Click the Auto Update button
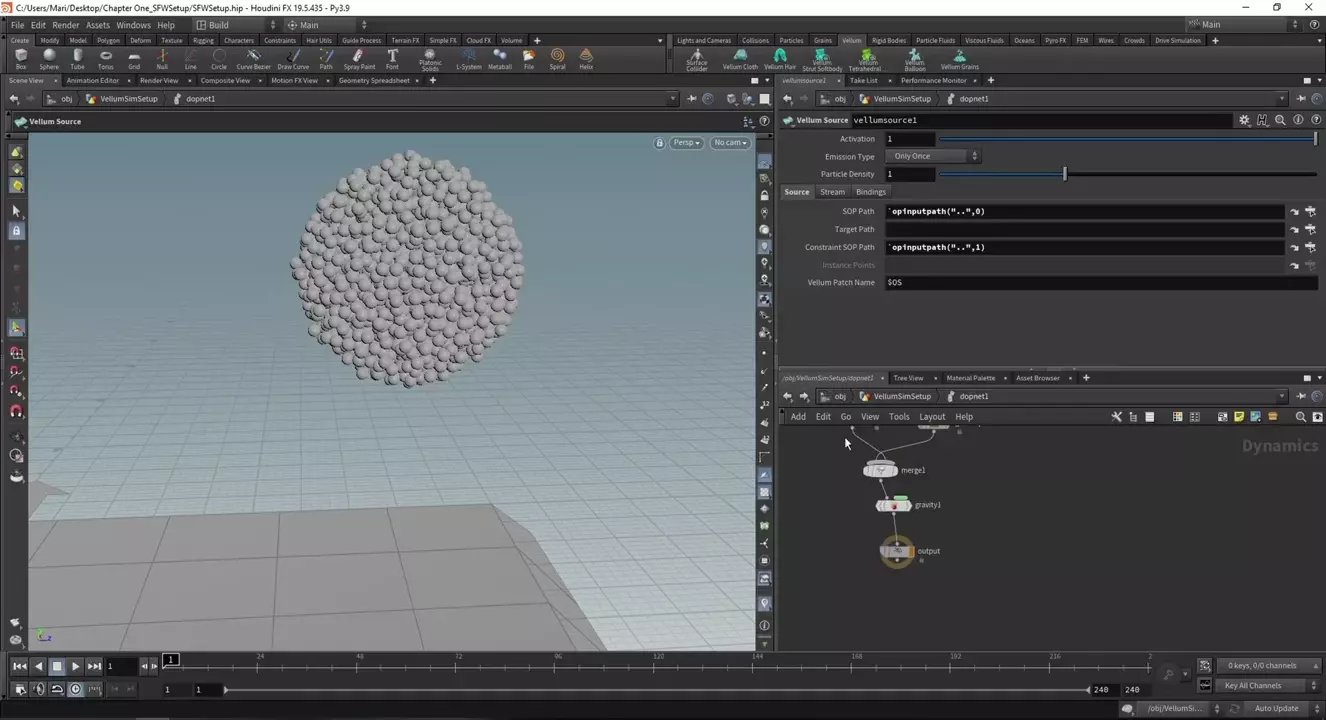 pos(1276,708)
